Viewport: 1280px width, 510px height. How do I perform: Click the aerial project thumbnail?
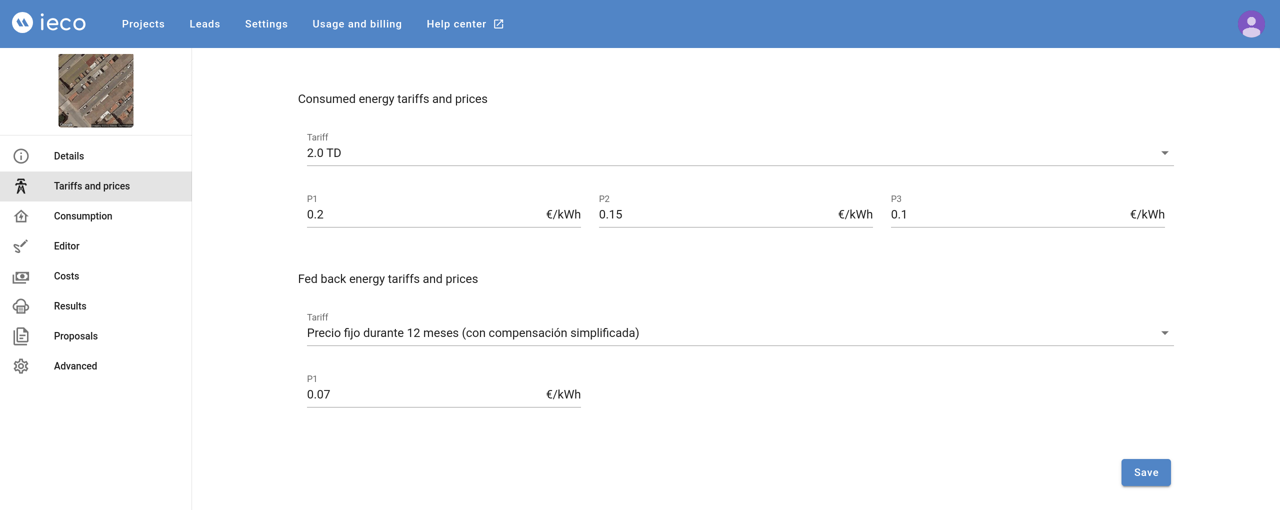point(96,91)
